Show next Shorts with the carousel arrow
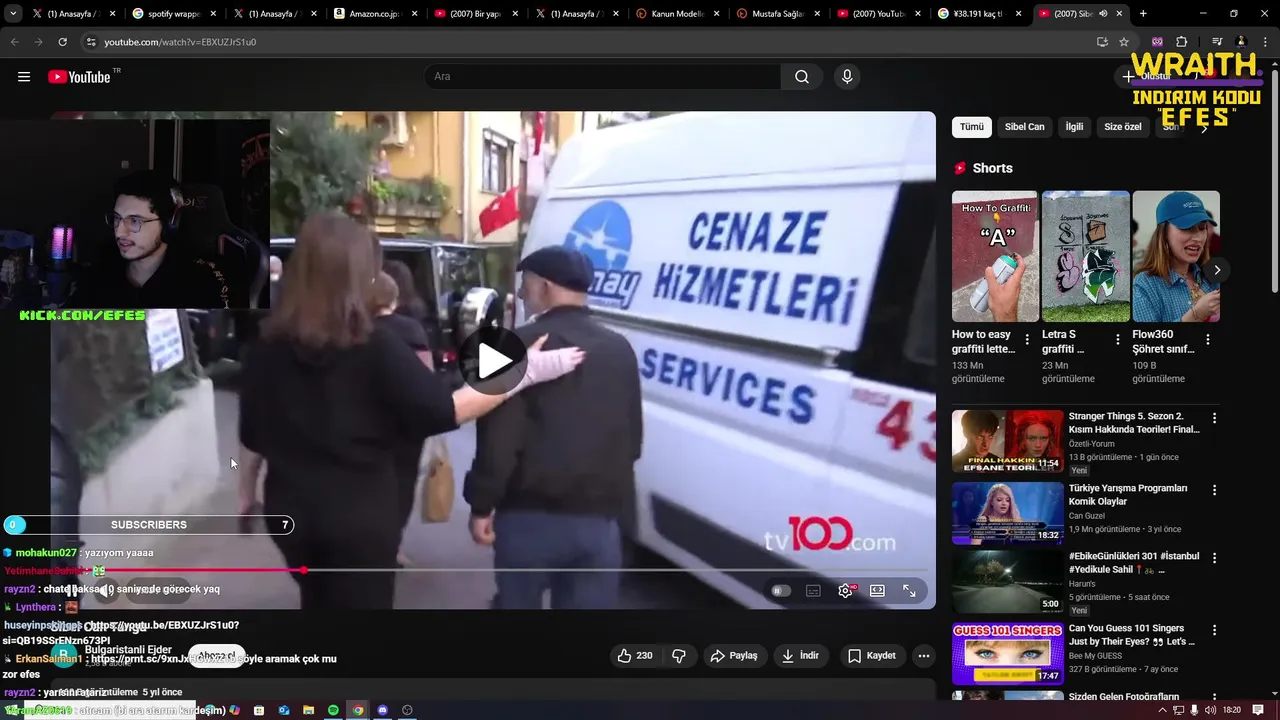This screenshot has height=720, width=1280. pyautogui.click(x=1217, y=270)
